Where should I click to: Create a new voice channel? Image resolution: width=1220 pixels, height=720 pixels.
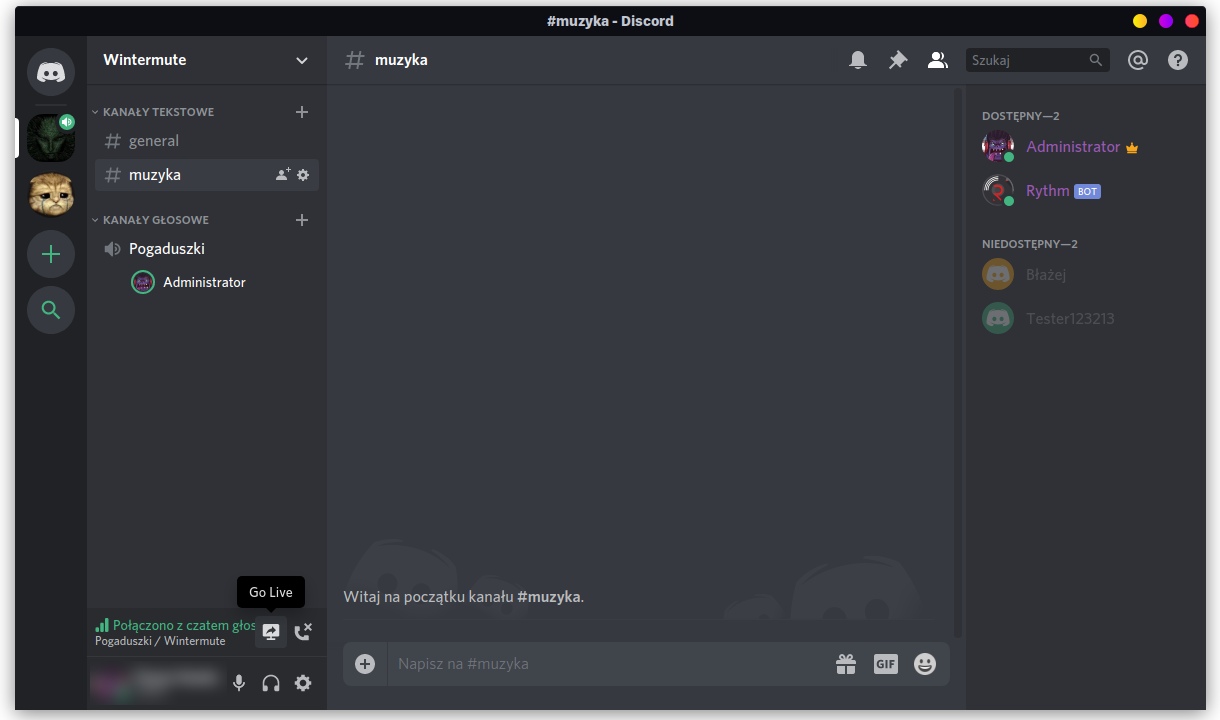(x=302, y=220)
